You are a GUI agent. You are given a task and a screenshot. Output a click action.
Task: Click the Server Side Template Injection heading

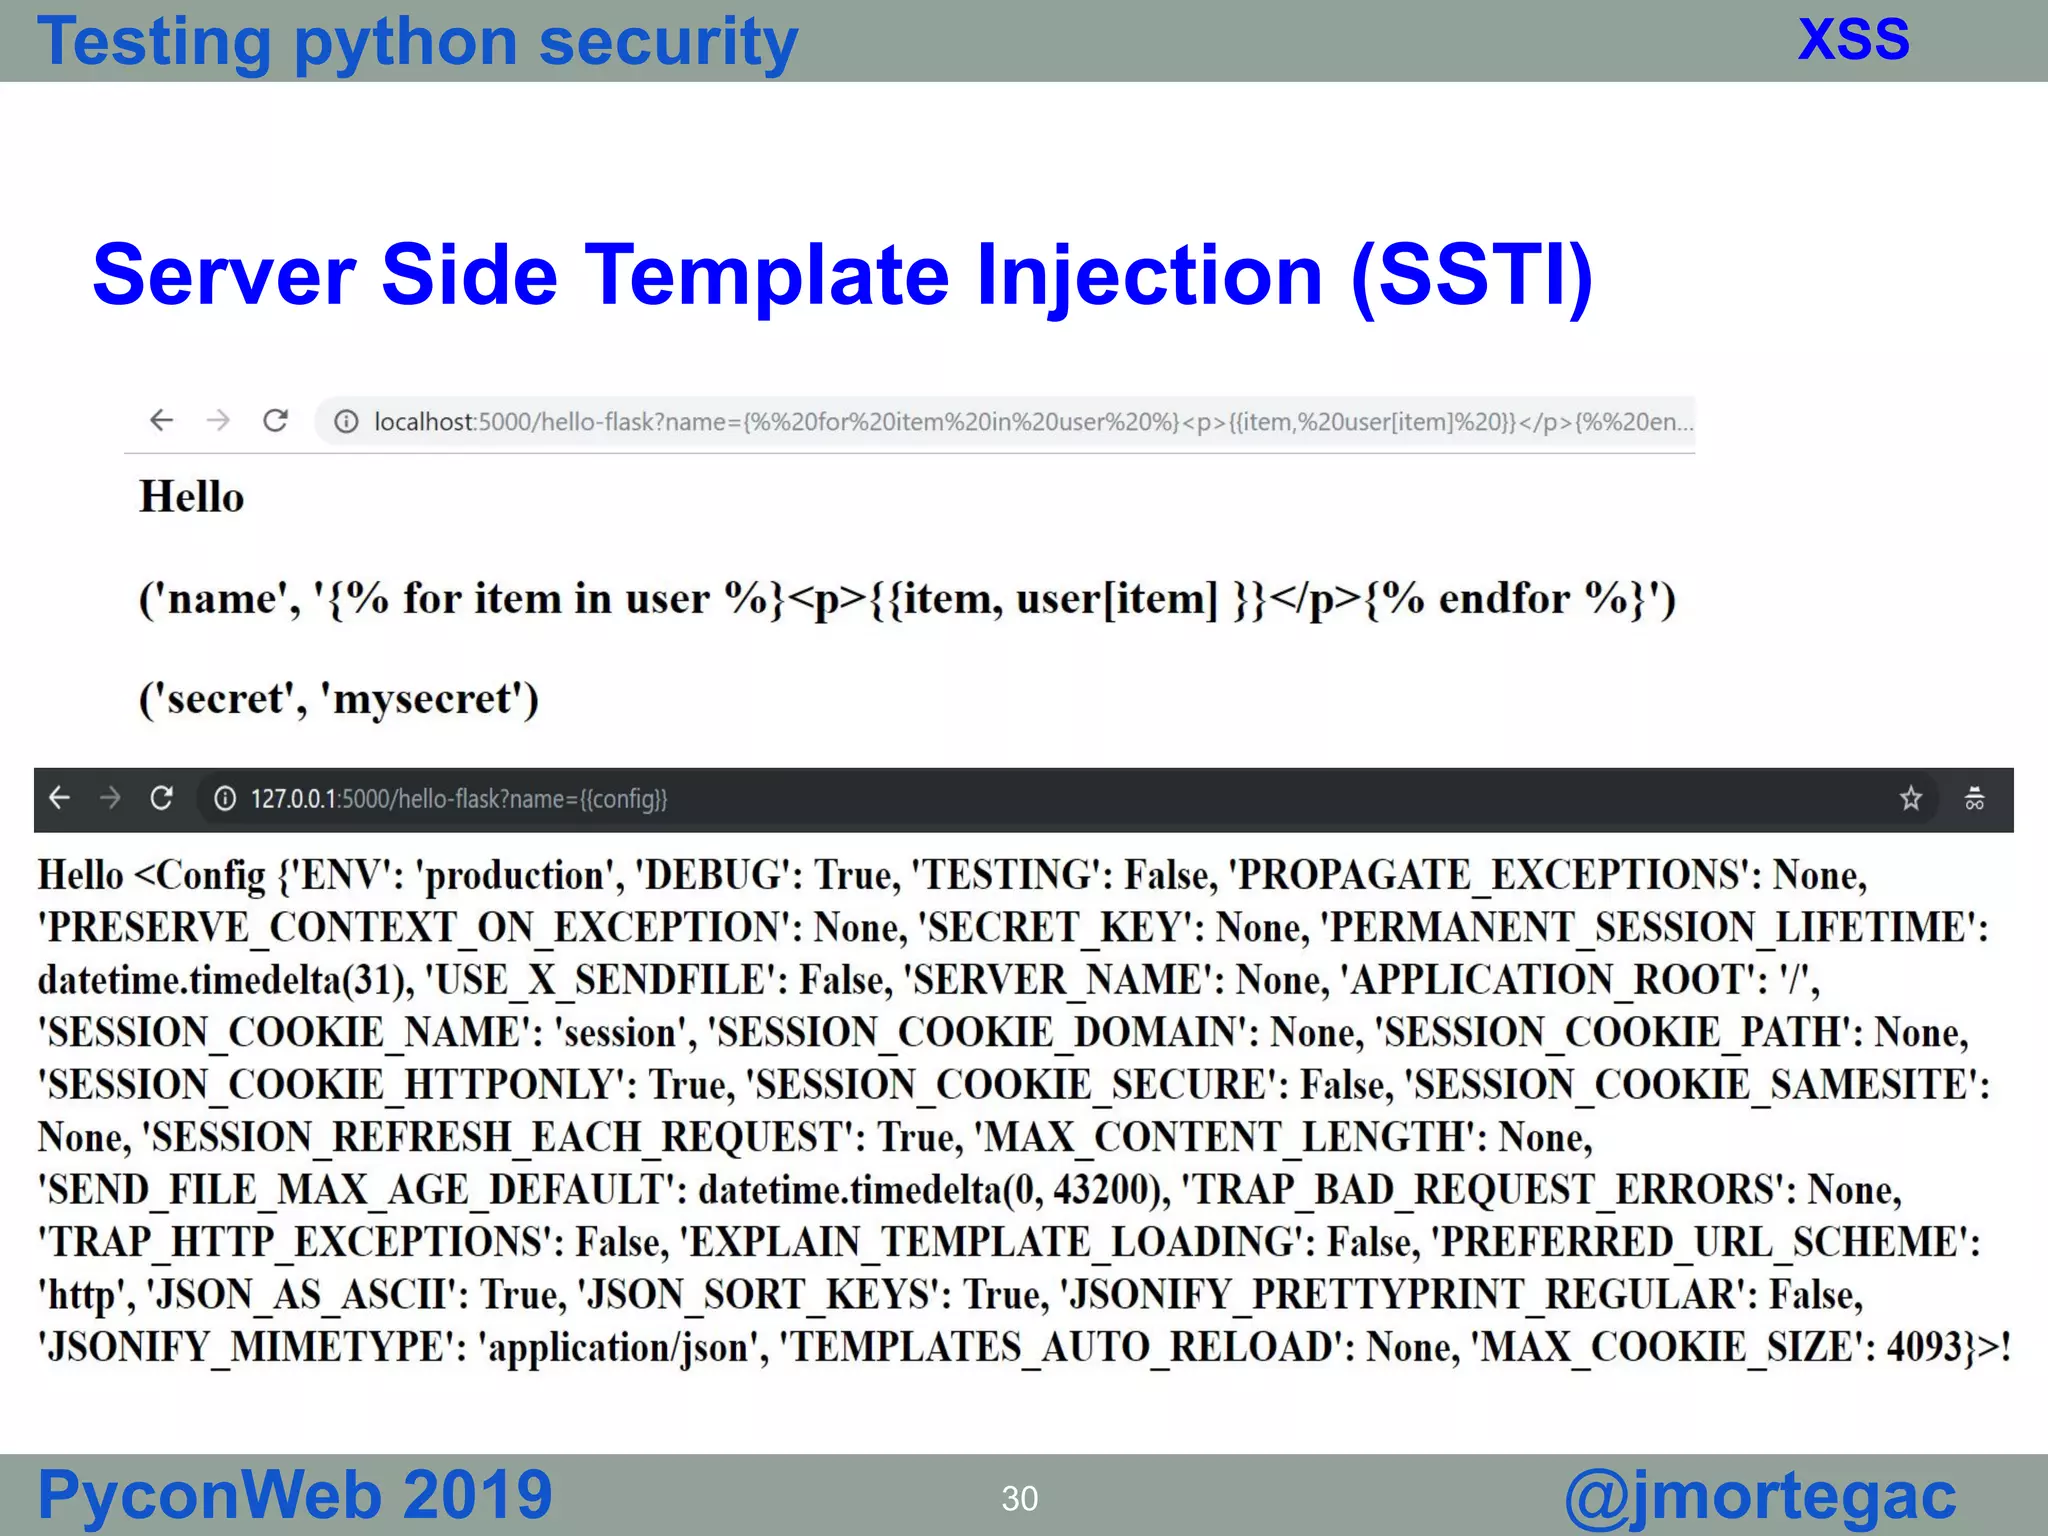tap(842, 275)
